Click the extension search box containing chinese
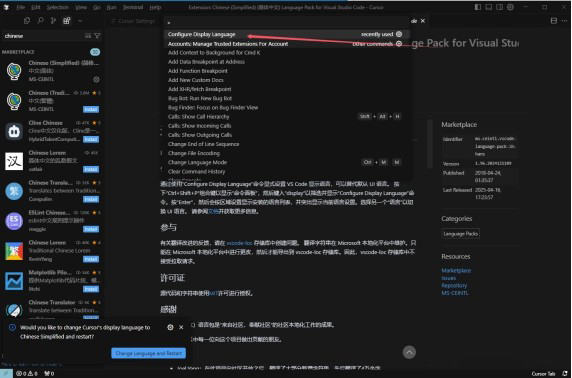 (x=44, y=36)
